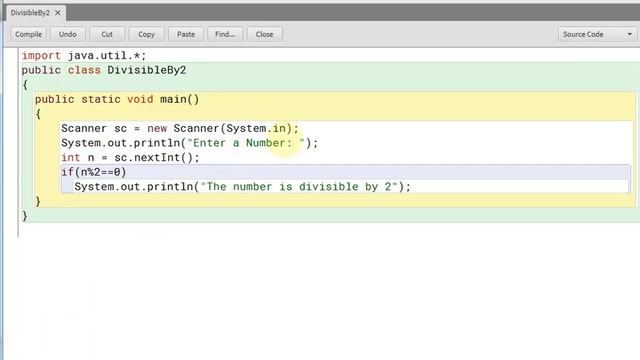Screen dimensions: 640x360
Task: Open the Source Code view dropdown
Action: point(597,34)
